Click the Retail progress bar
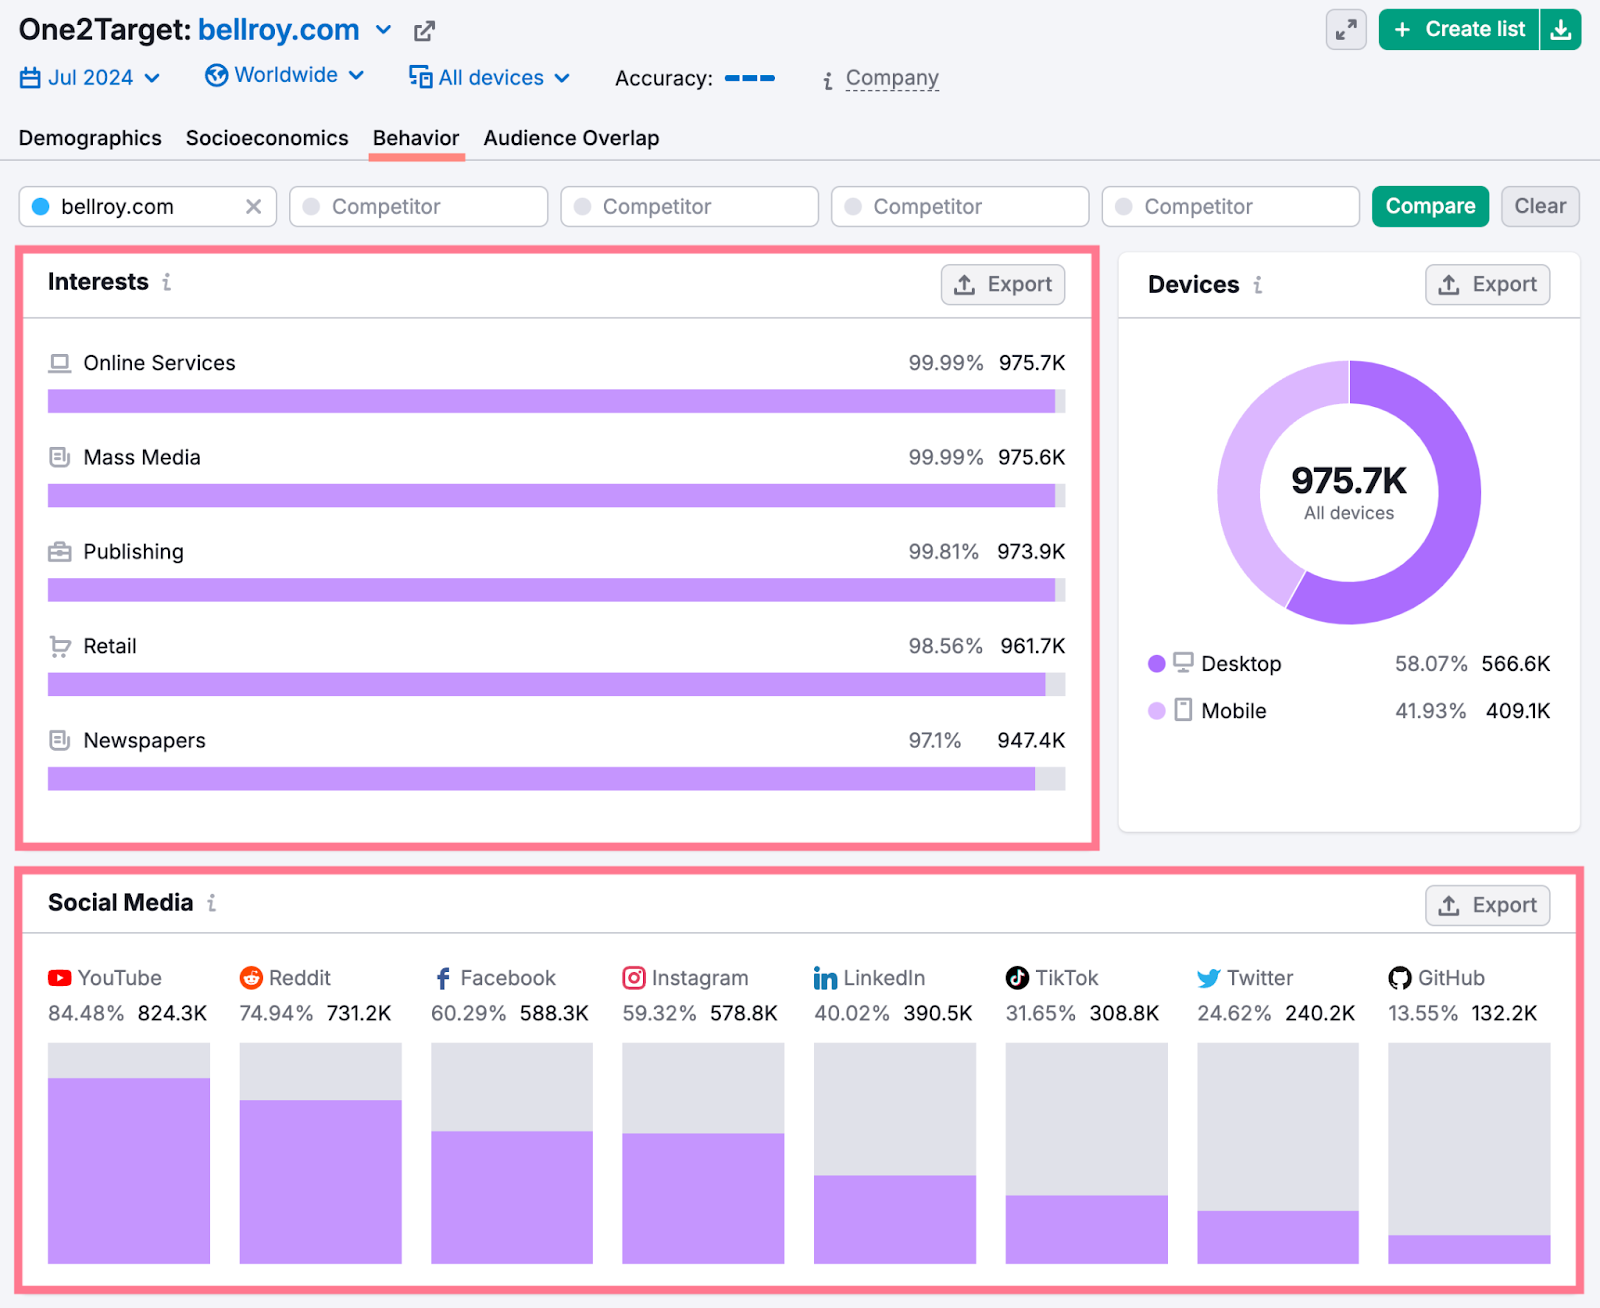1600x1308 pixels. 557,684
